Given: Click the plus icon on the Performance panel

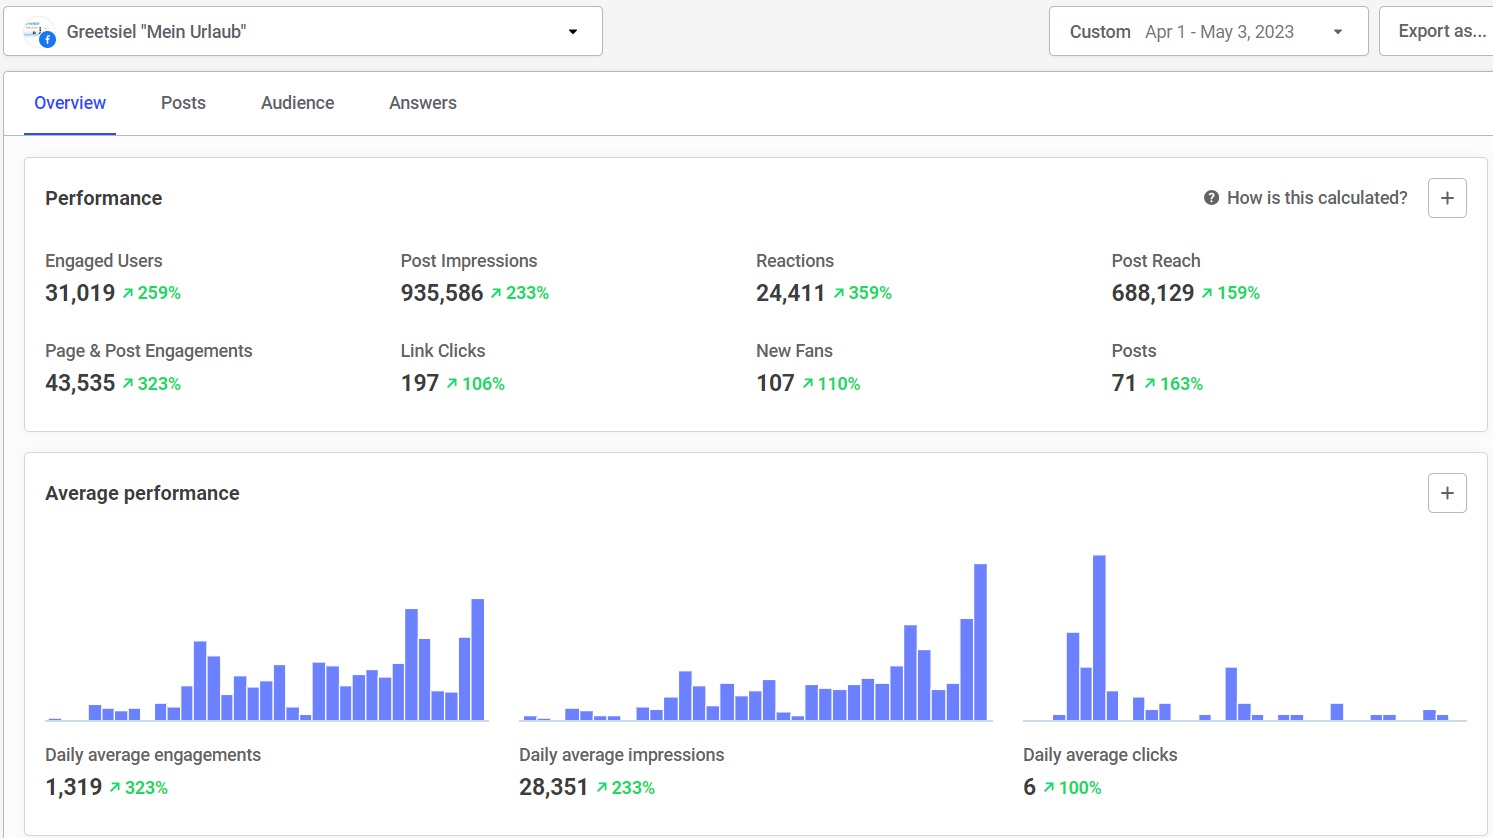Looking at the screenshot, I should pos(1446,197).
